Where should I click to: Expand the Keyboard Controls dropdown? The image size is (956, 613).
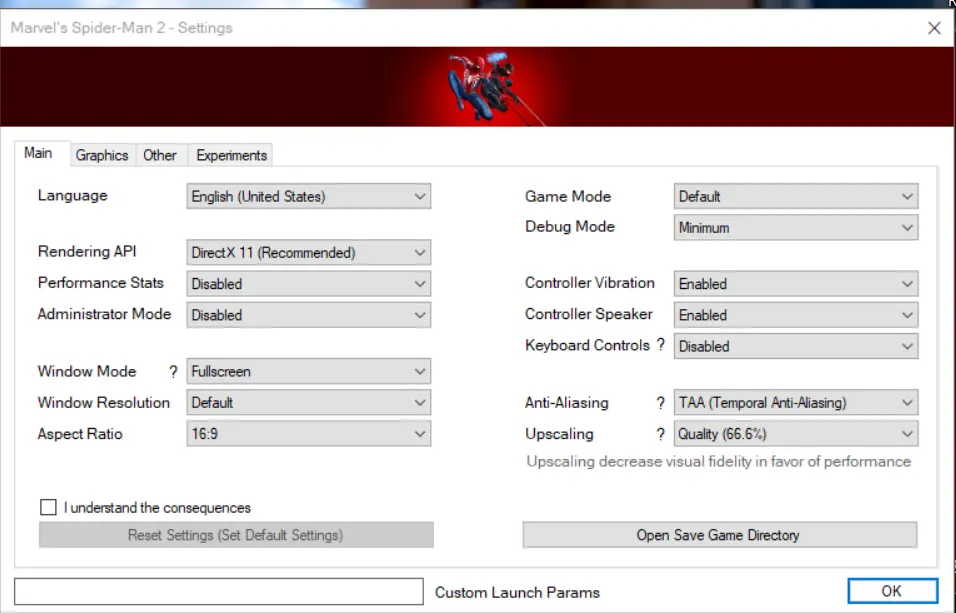tap(796, 346)
